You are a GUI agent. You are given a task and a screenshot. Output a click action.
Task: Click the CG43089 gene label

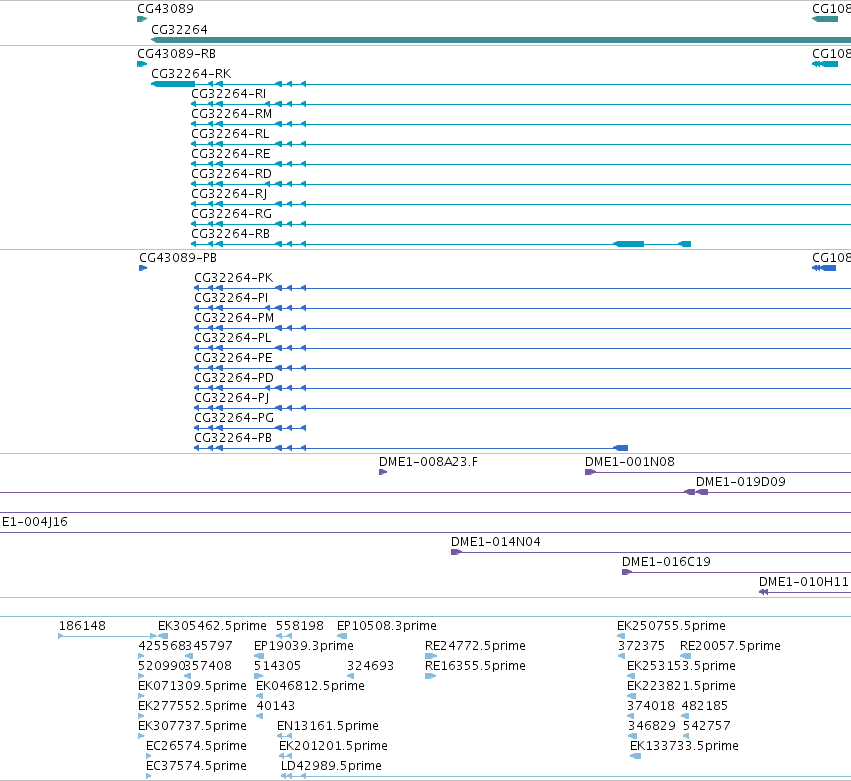tap(165, 9)
